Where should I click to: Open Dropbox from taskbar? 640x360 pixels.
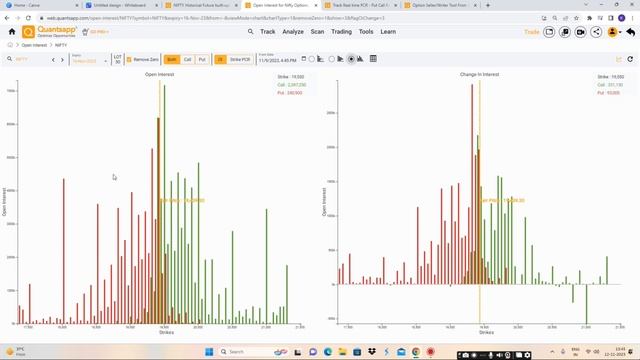pos(371,352)
